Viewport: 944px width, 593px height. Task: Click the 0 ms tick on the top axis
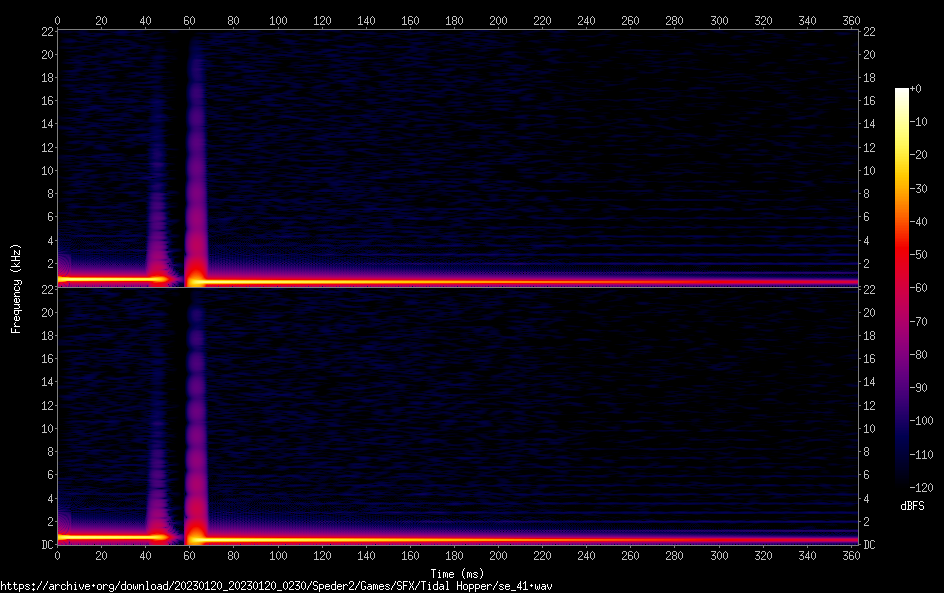pyautogui.click(x=58, y=20)
